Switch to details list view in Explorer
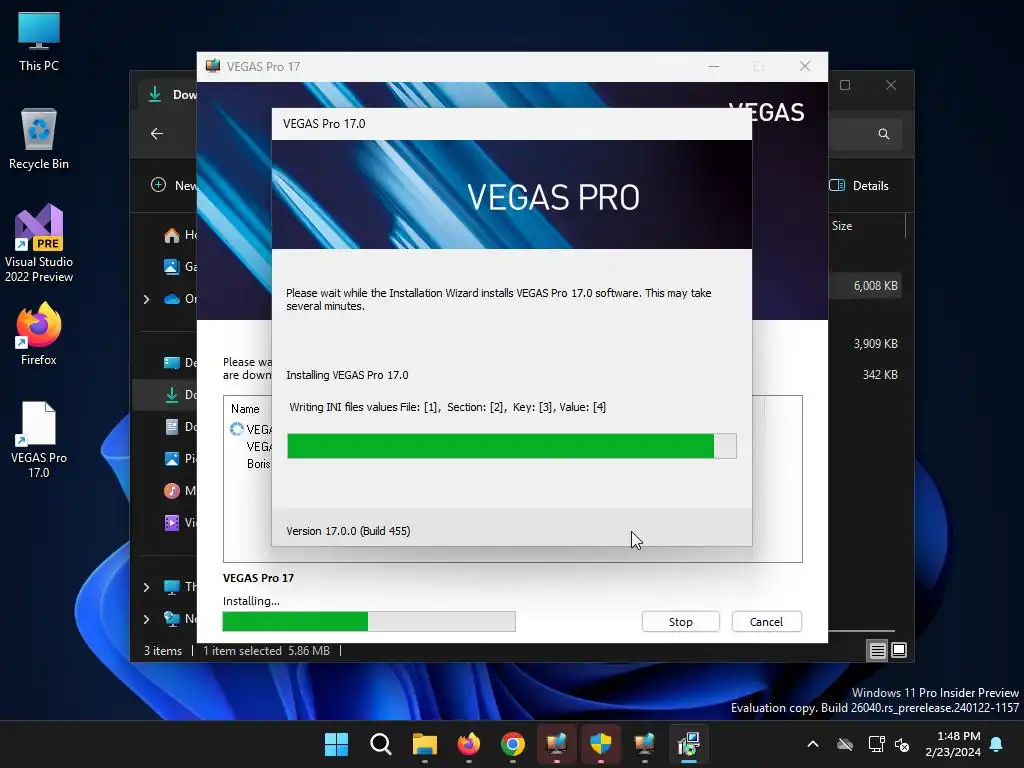The height and width of the screenshot is (768, 1024). (x=877, y=650)
